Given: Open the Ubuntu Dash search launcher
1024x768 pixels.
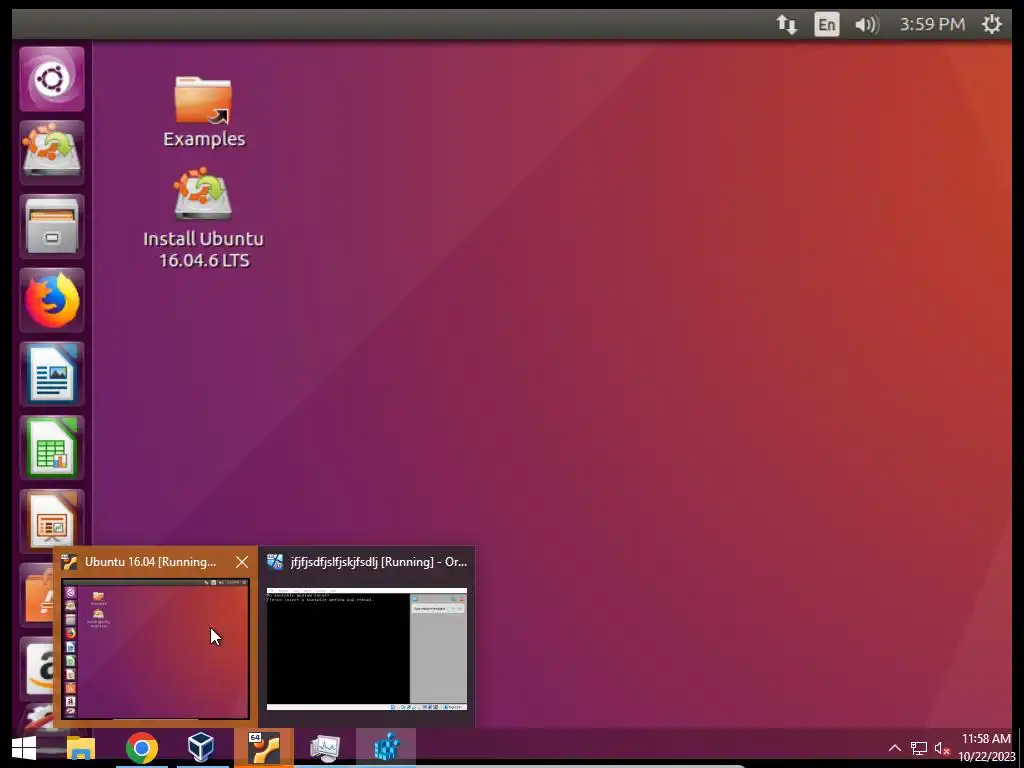Looking at the screenshot, I should coord(52,79).
